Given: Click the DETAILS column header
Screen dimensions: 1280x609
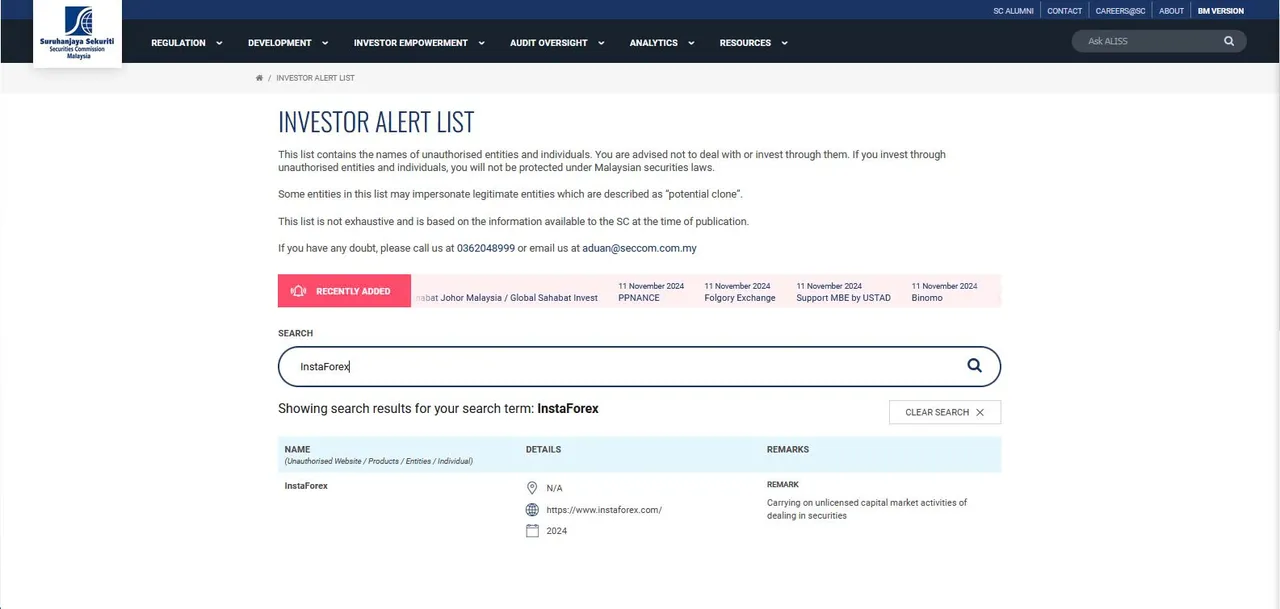Looking at the screenshot, I should (x=543, y=449).
